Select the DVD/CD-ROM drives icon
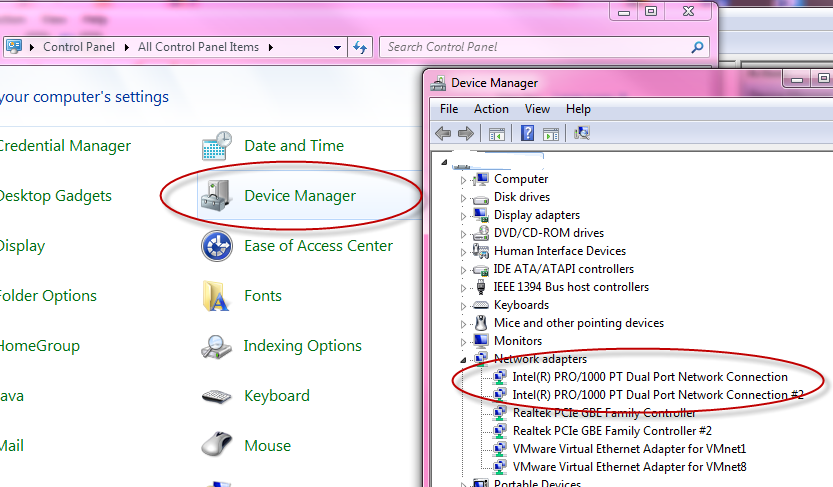 (481, 233)
